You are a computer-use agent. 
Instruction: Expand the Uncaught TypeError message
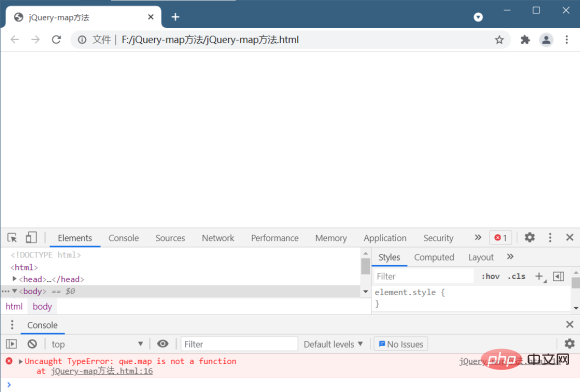pos(20,361)
